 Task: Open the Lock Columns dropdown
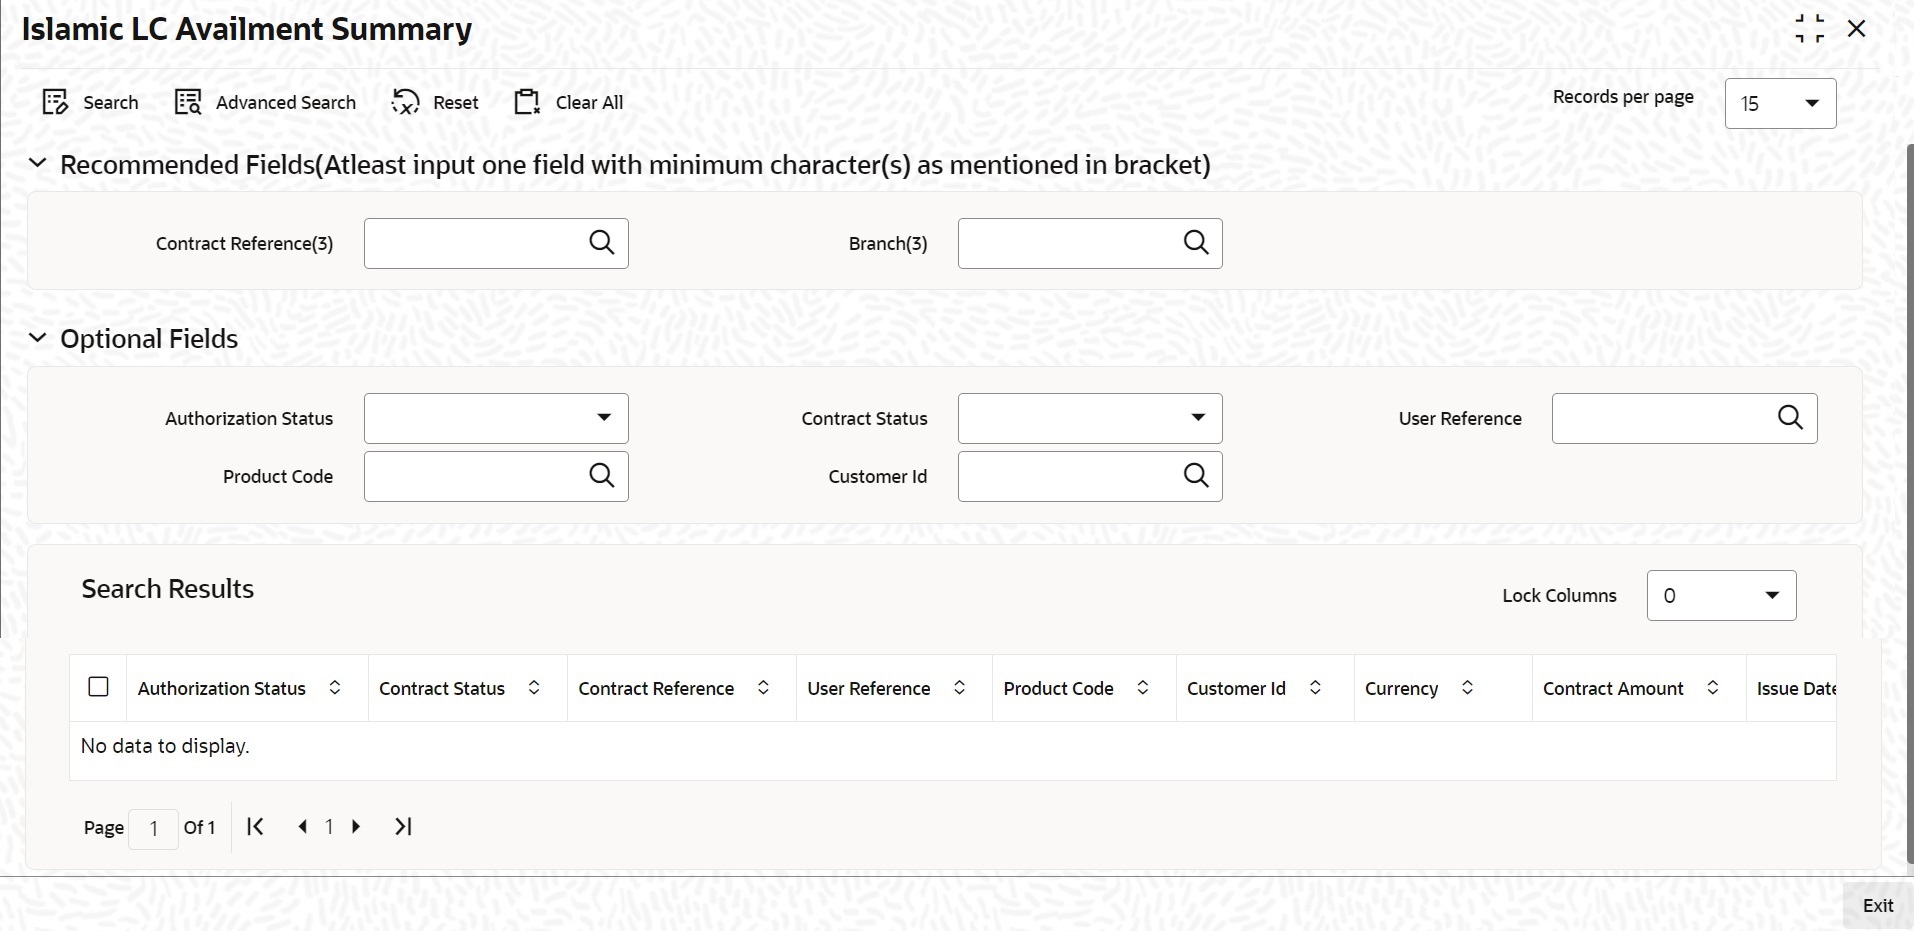tap(1720, 596)
